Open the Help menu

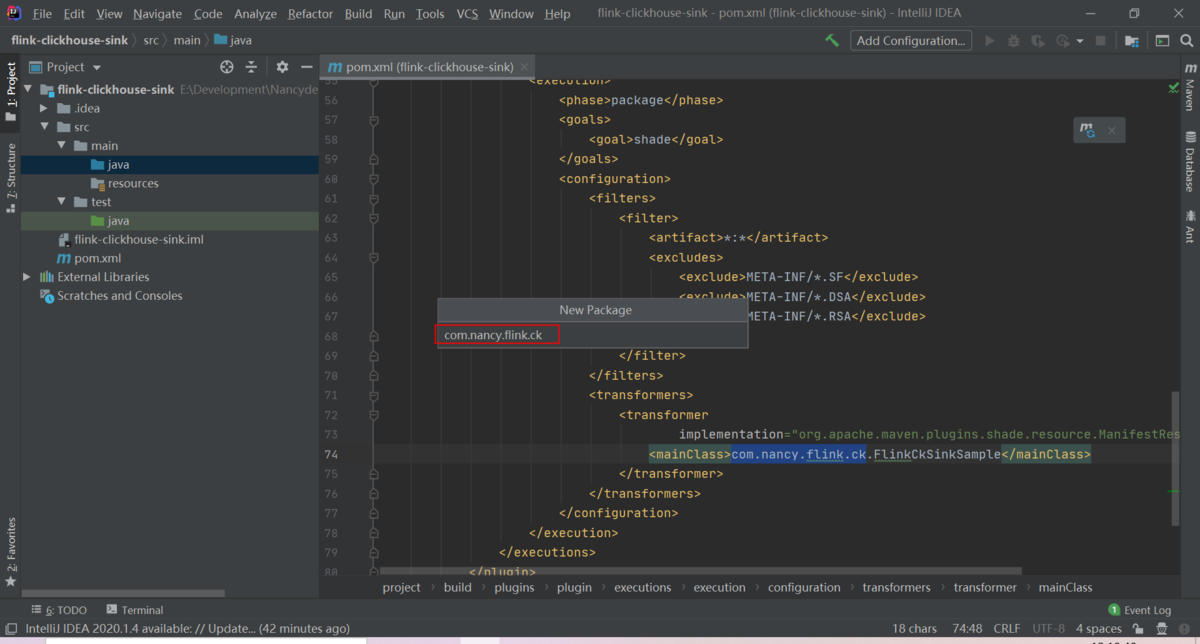tap(557, 14)
